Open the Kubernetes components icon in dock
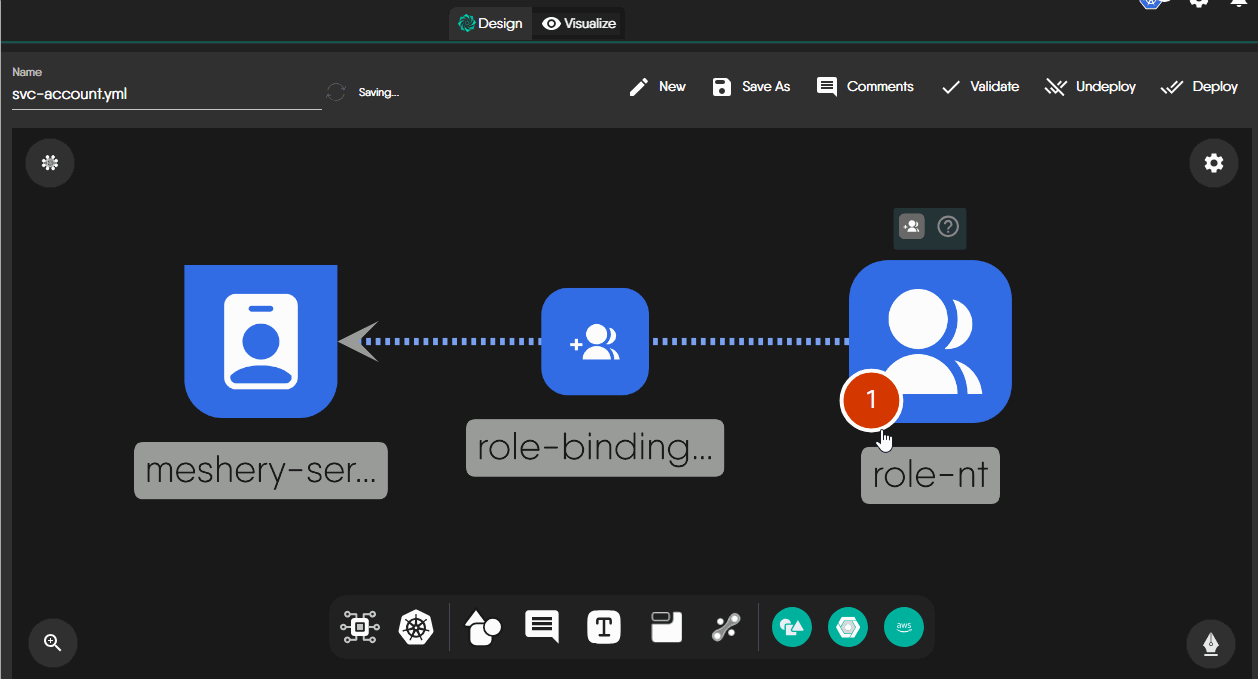This screenshot has width=1258, height=679. coord(417,627)
